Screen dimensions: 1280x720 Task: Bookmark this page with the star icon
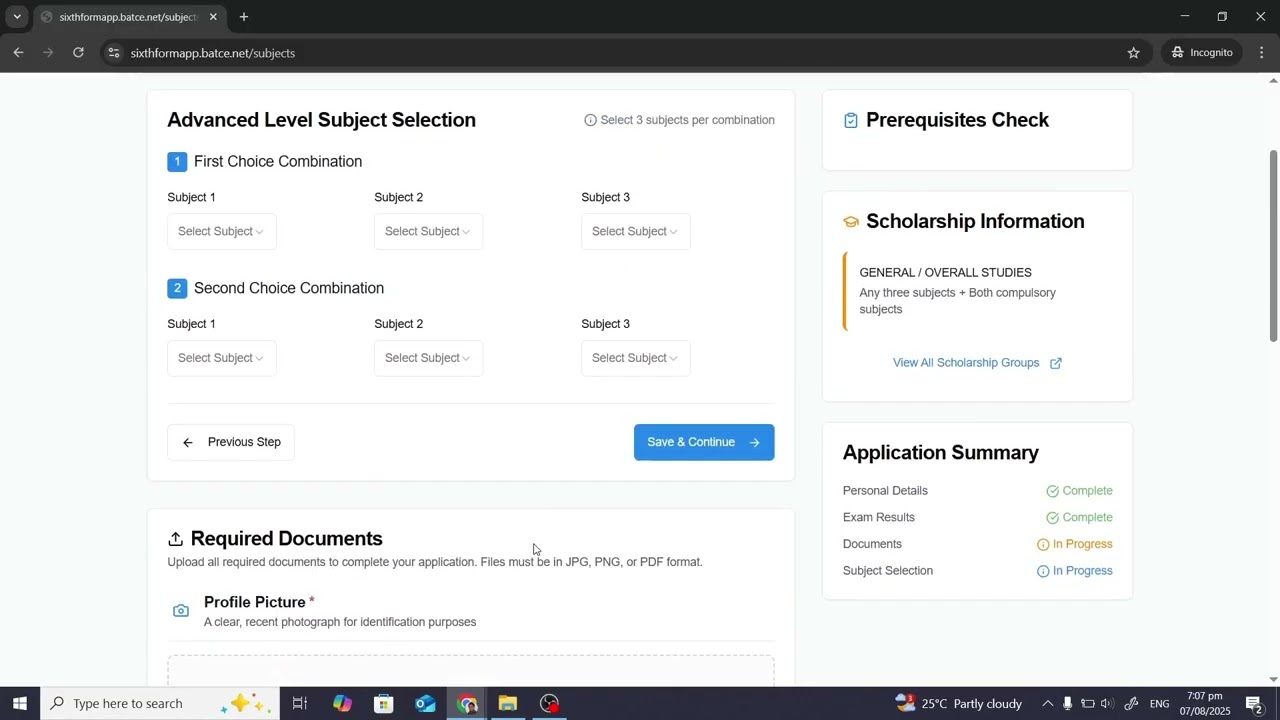1134,53
